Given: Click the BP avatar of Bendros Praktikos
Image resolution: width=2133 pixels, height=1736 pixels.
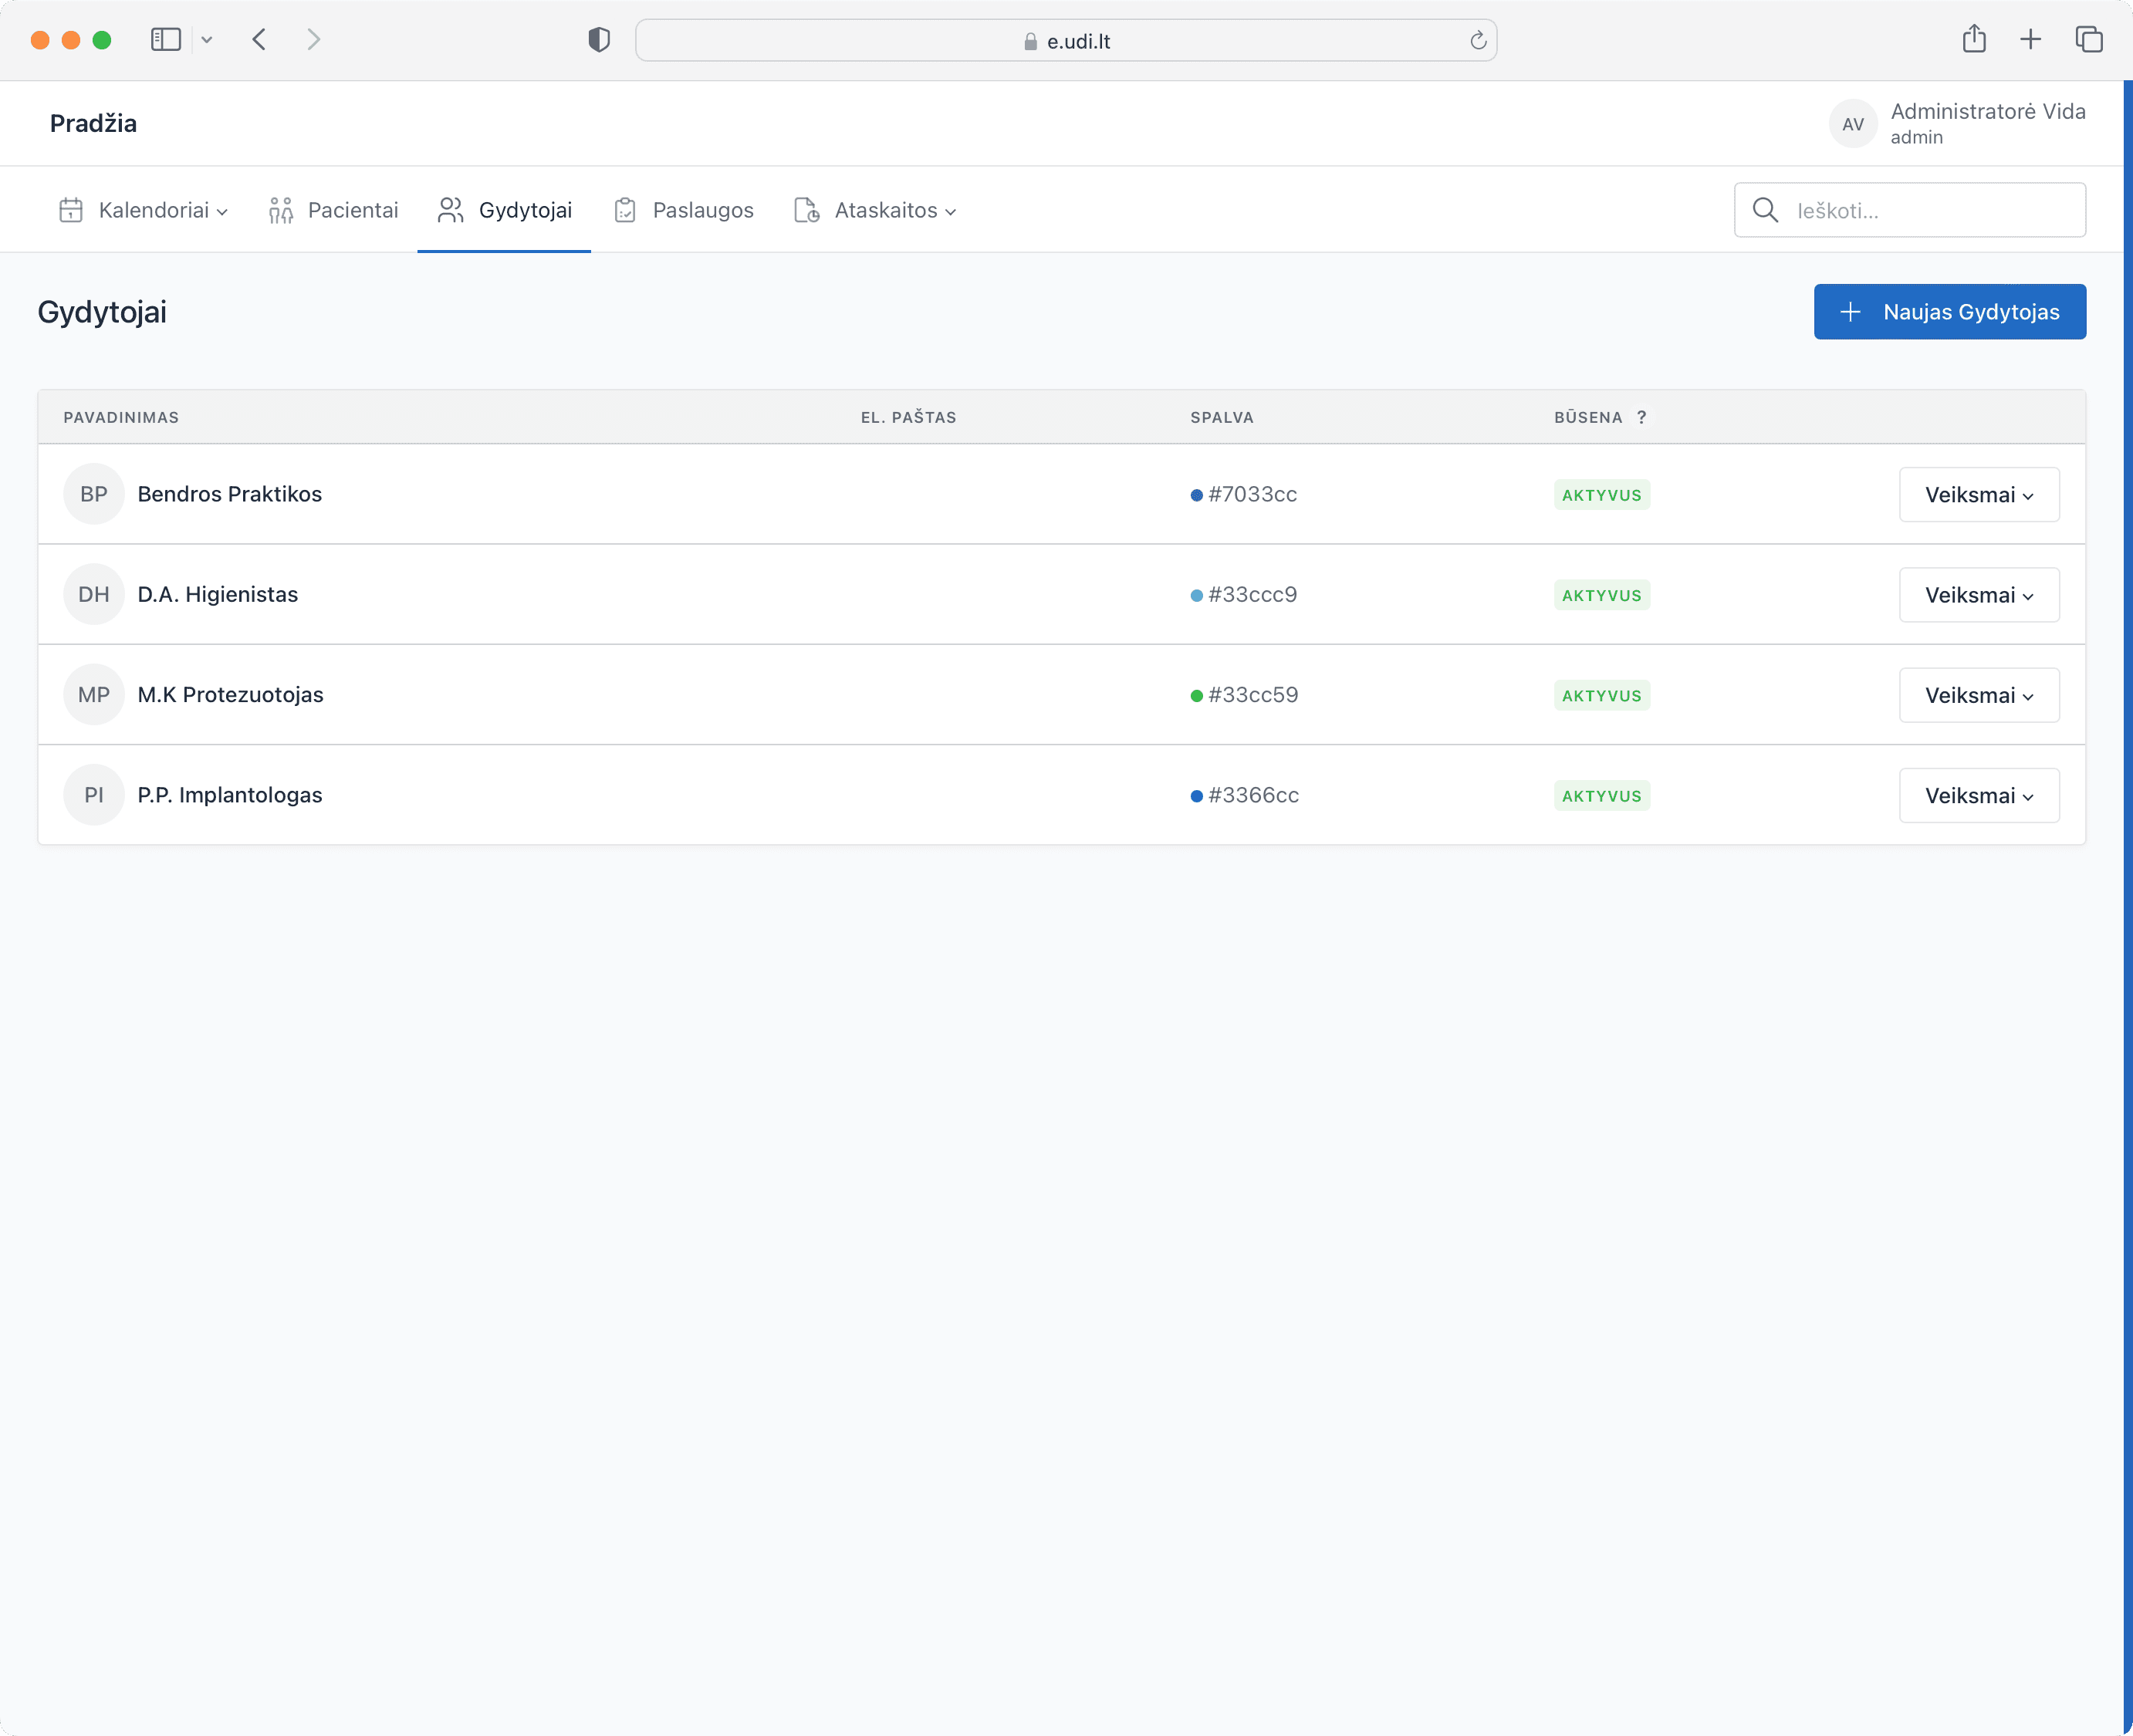Looking at the screenshot, I should pyautogui.click(x=94, y=494).
